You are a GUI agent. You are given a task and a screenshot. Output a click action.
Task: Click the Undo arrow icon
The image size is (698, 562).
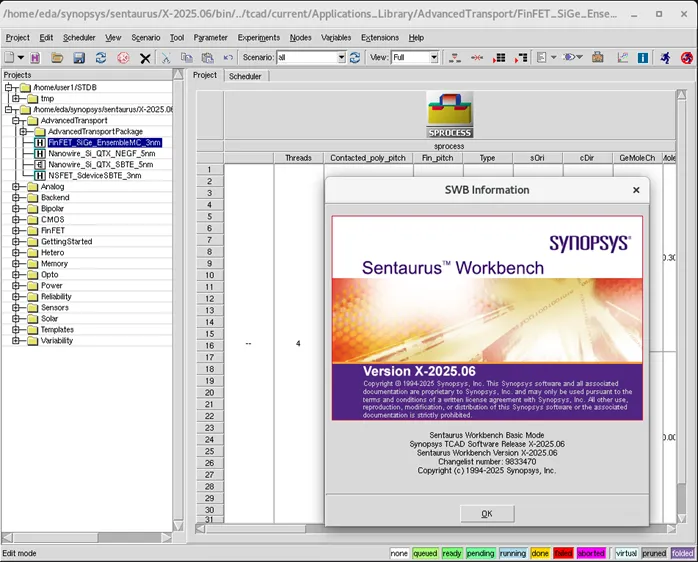228,57
